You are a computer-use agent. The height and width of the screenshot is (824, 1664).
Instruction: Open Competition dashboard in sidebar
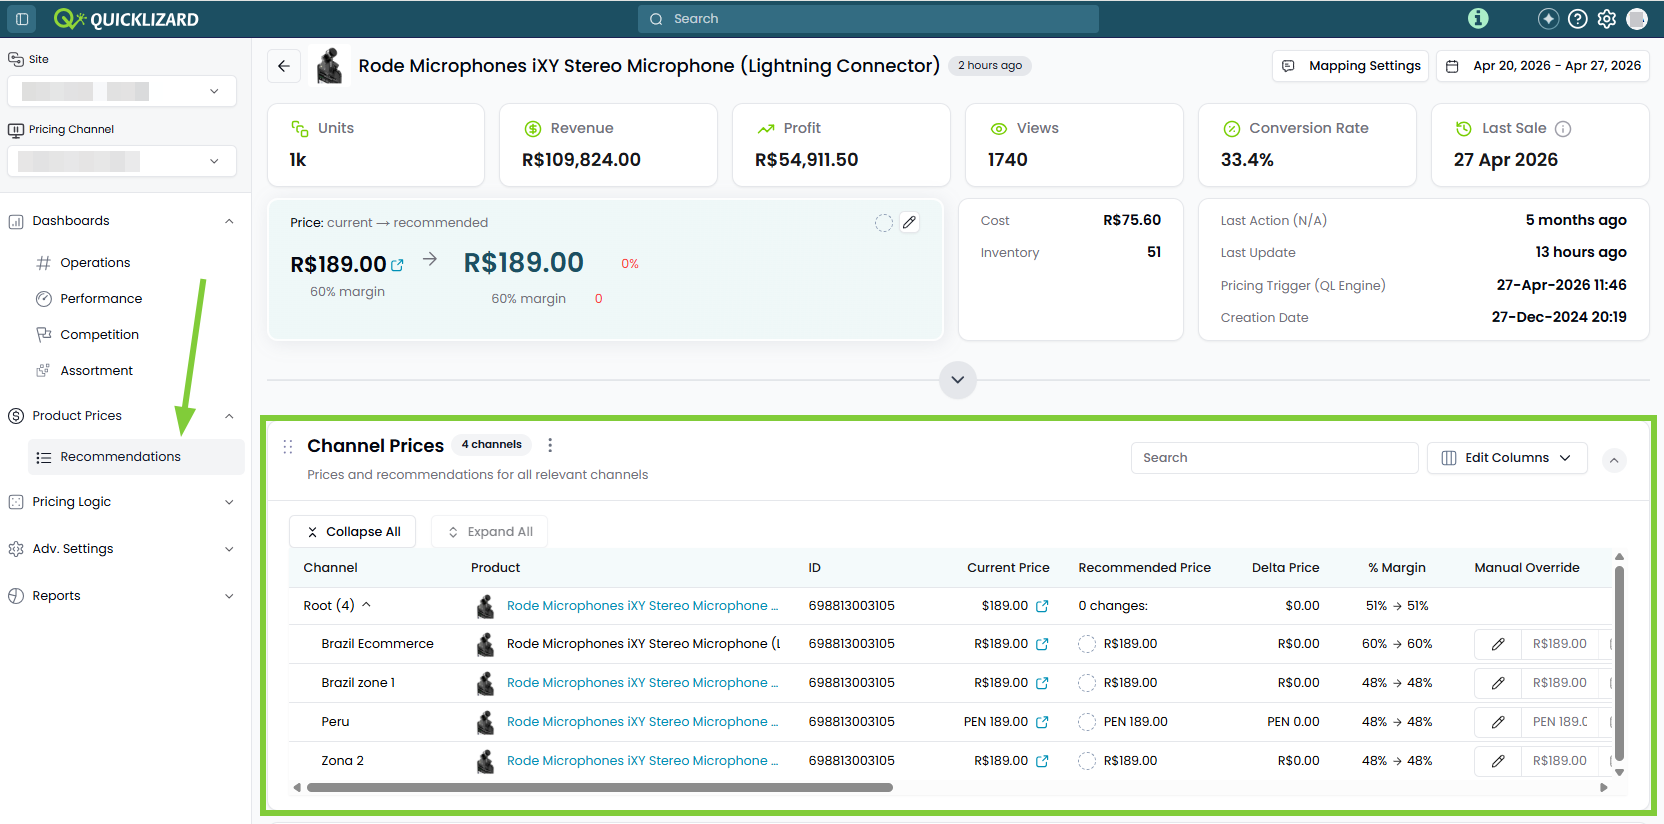click(99, 335)
